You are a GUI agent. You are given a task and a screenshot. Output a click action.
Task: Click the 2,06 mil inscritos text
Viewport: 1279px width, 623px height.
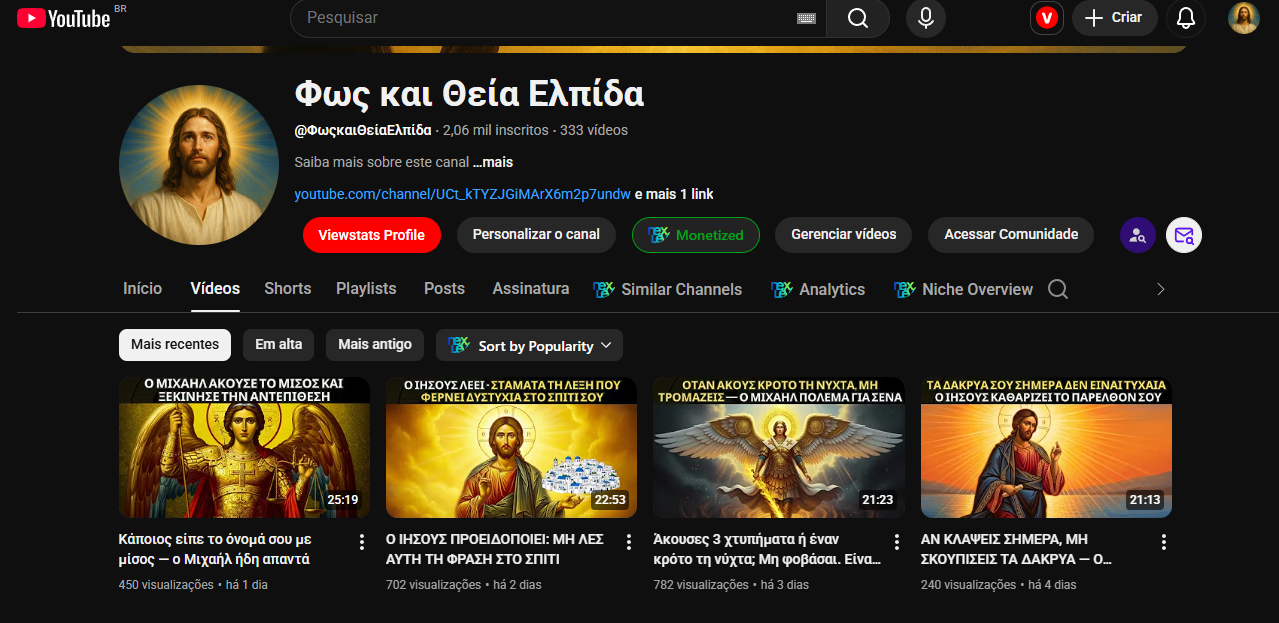[x=495, y=130]
